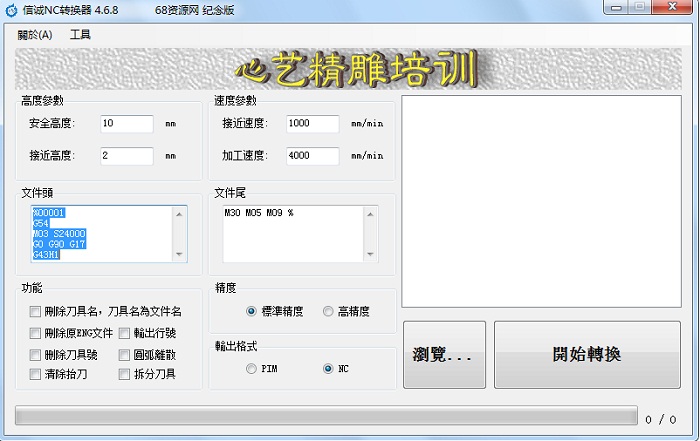Click the 瀏覽... browse button
Viewport: 700px width, 441px height.
tap(444, 355)
